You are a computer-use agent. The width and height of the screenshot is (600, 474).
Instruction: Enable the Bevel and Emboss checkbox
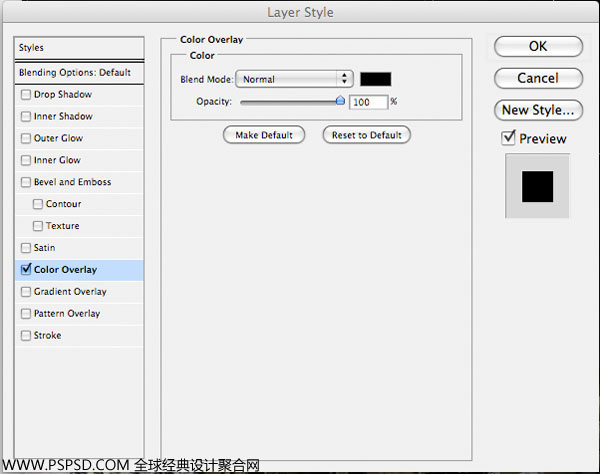(26, 182)
